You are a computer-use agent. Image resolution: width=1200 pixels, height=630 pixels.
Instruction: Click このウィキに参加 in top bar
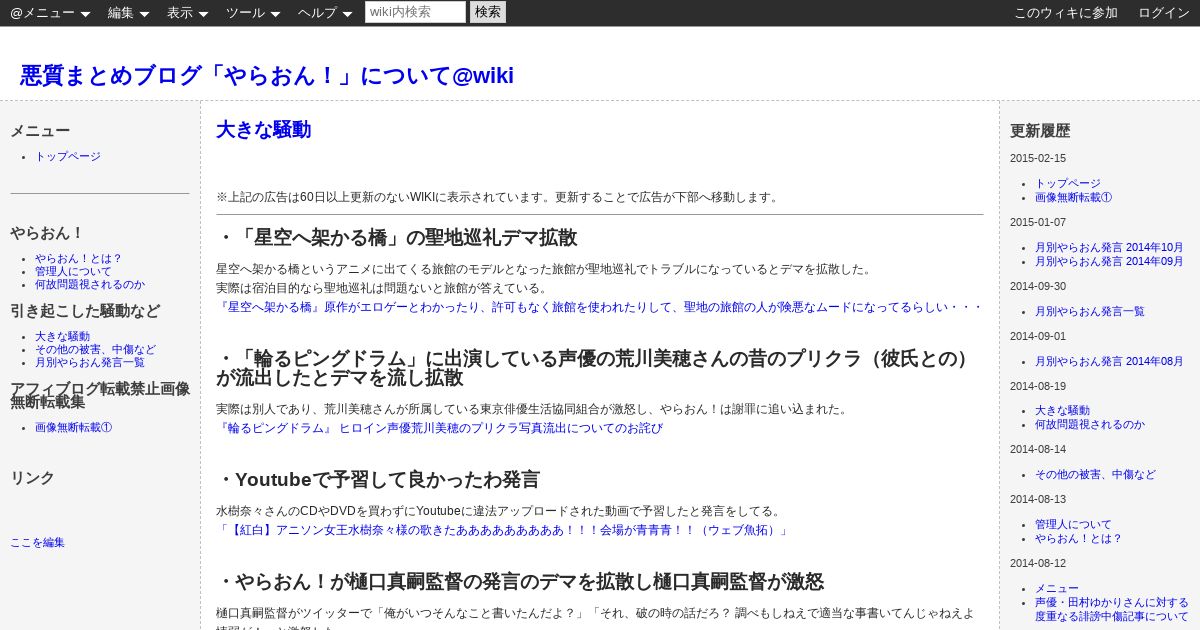tap(1066, 13)
